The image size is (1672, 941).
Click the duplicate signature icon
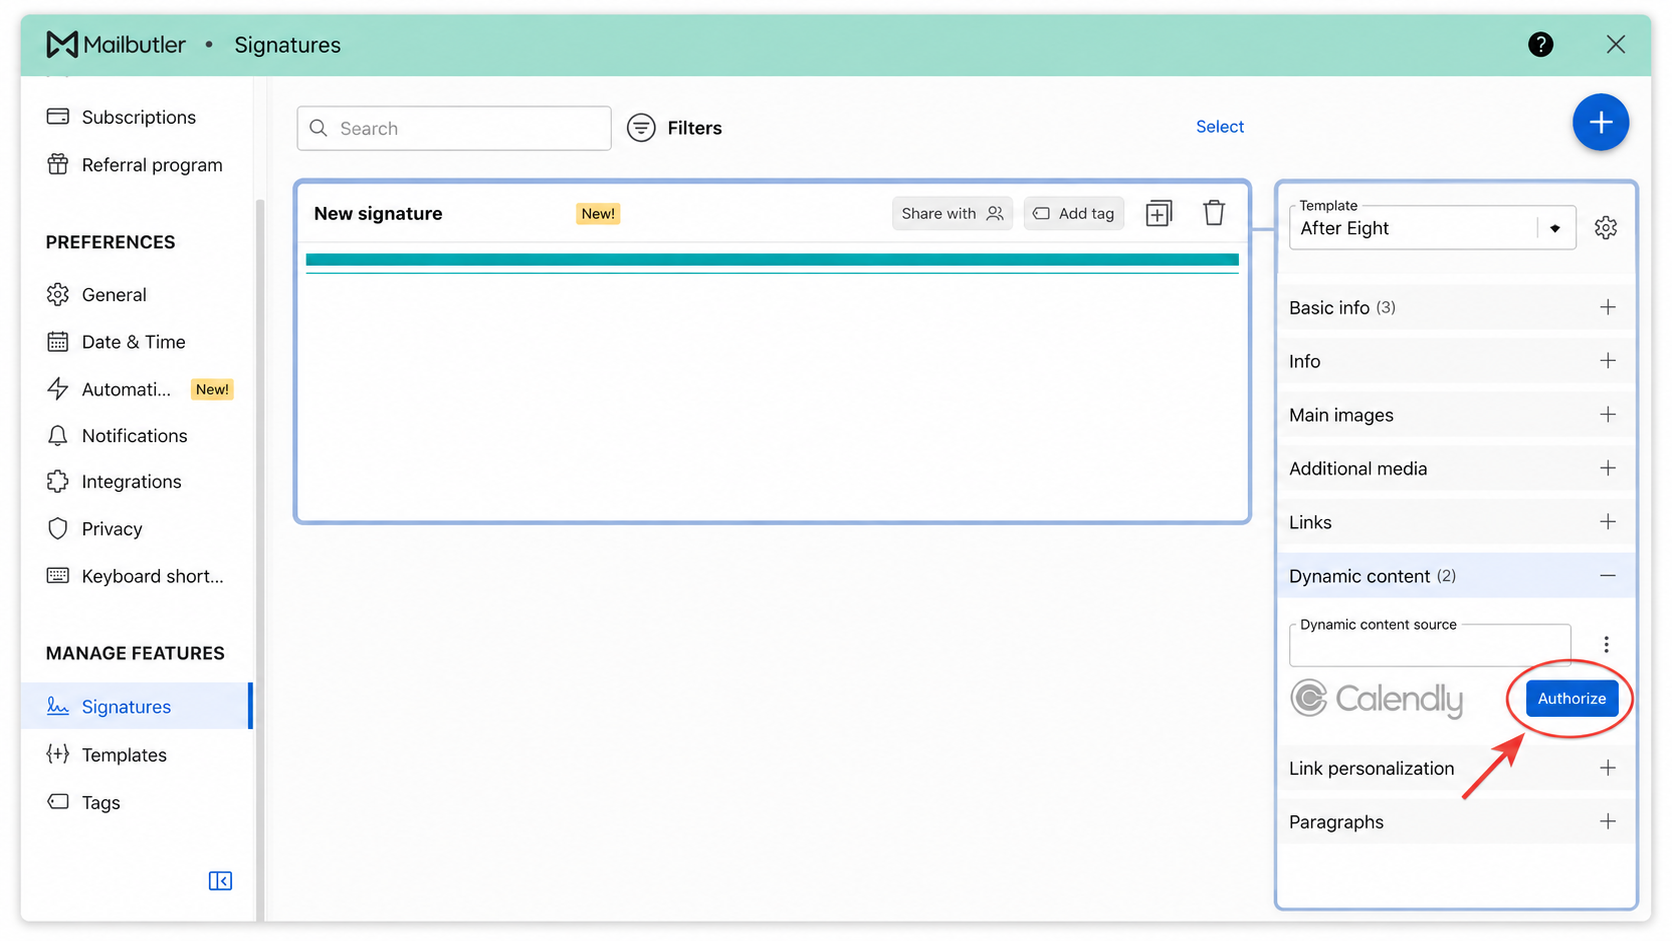click(1158, 213)
